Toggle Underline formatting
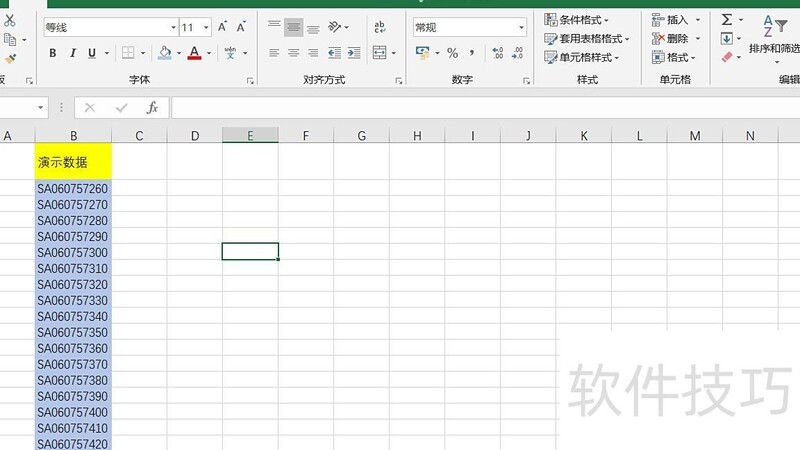Image resolution: width=800 pixels, height=450 pixels. (92, 53)
